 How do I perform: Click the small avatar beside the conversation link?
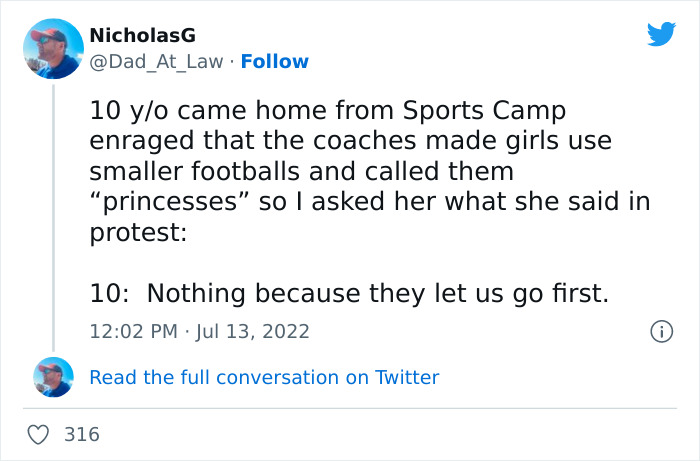[x=53, y=377]
